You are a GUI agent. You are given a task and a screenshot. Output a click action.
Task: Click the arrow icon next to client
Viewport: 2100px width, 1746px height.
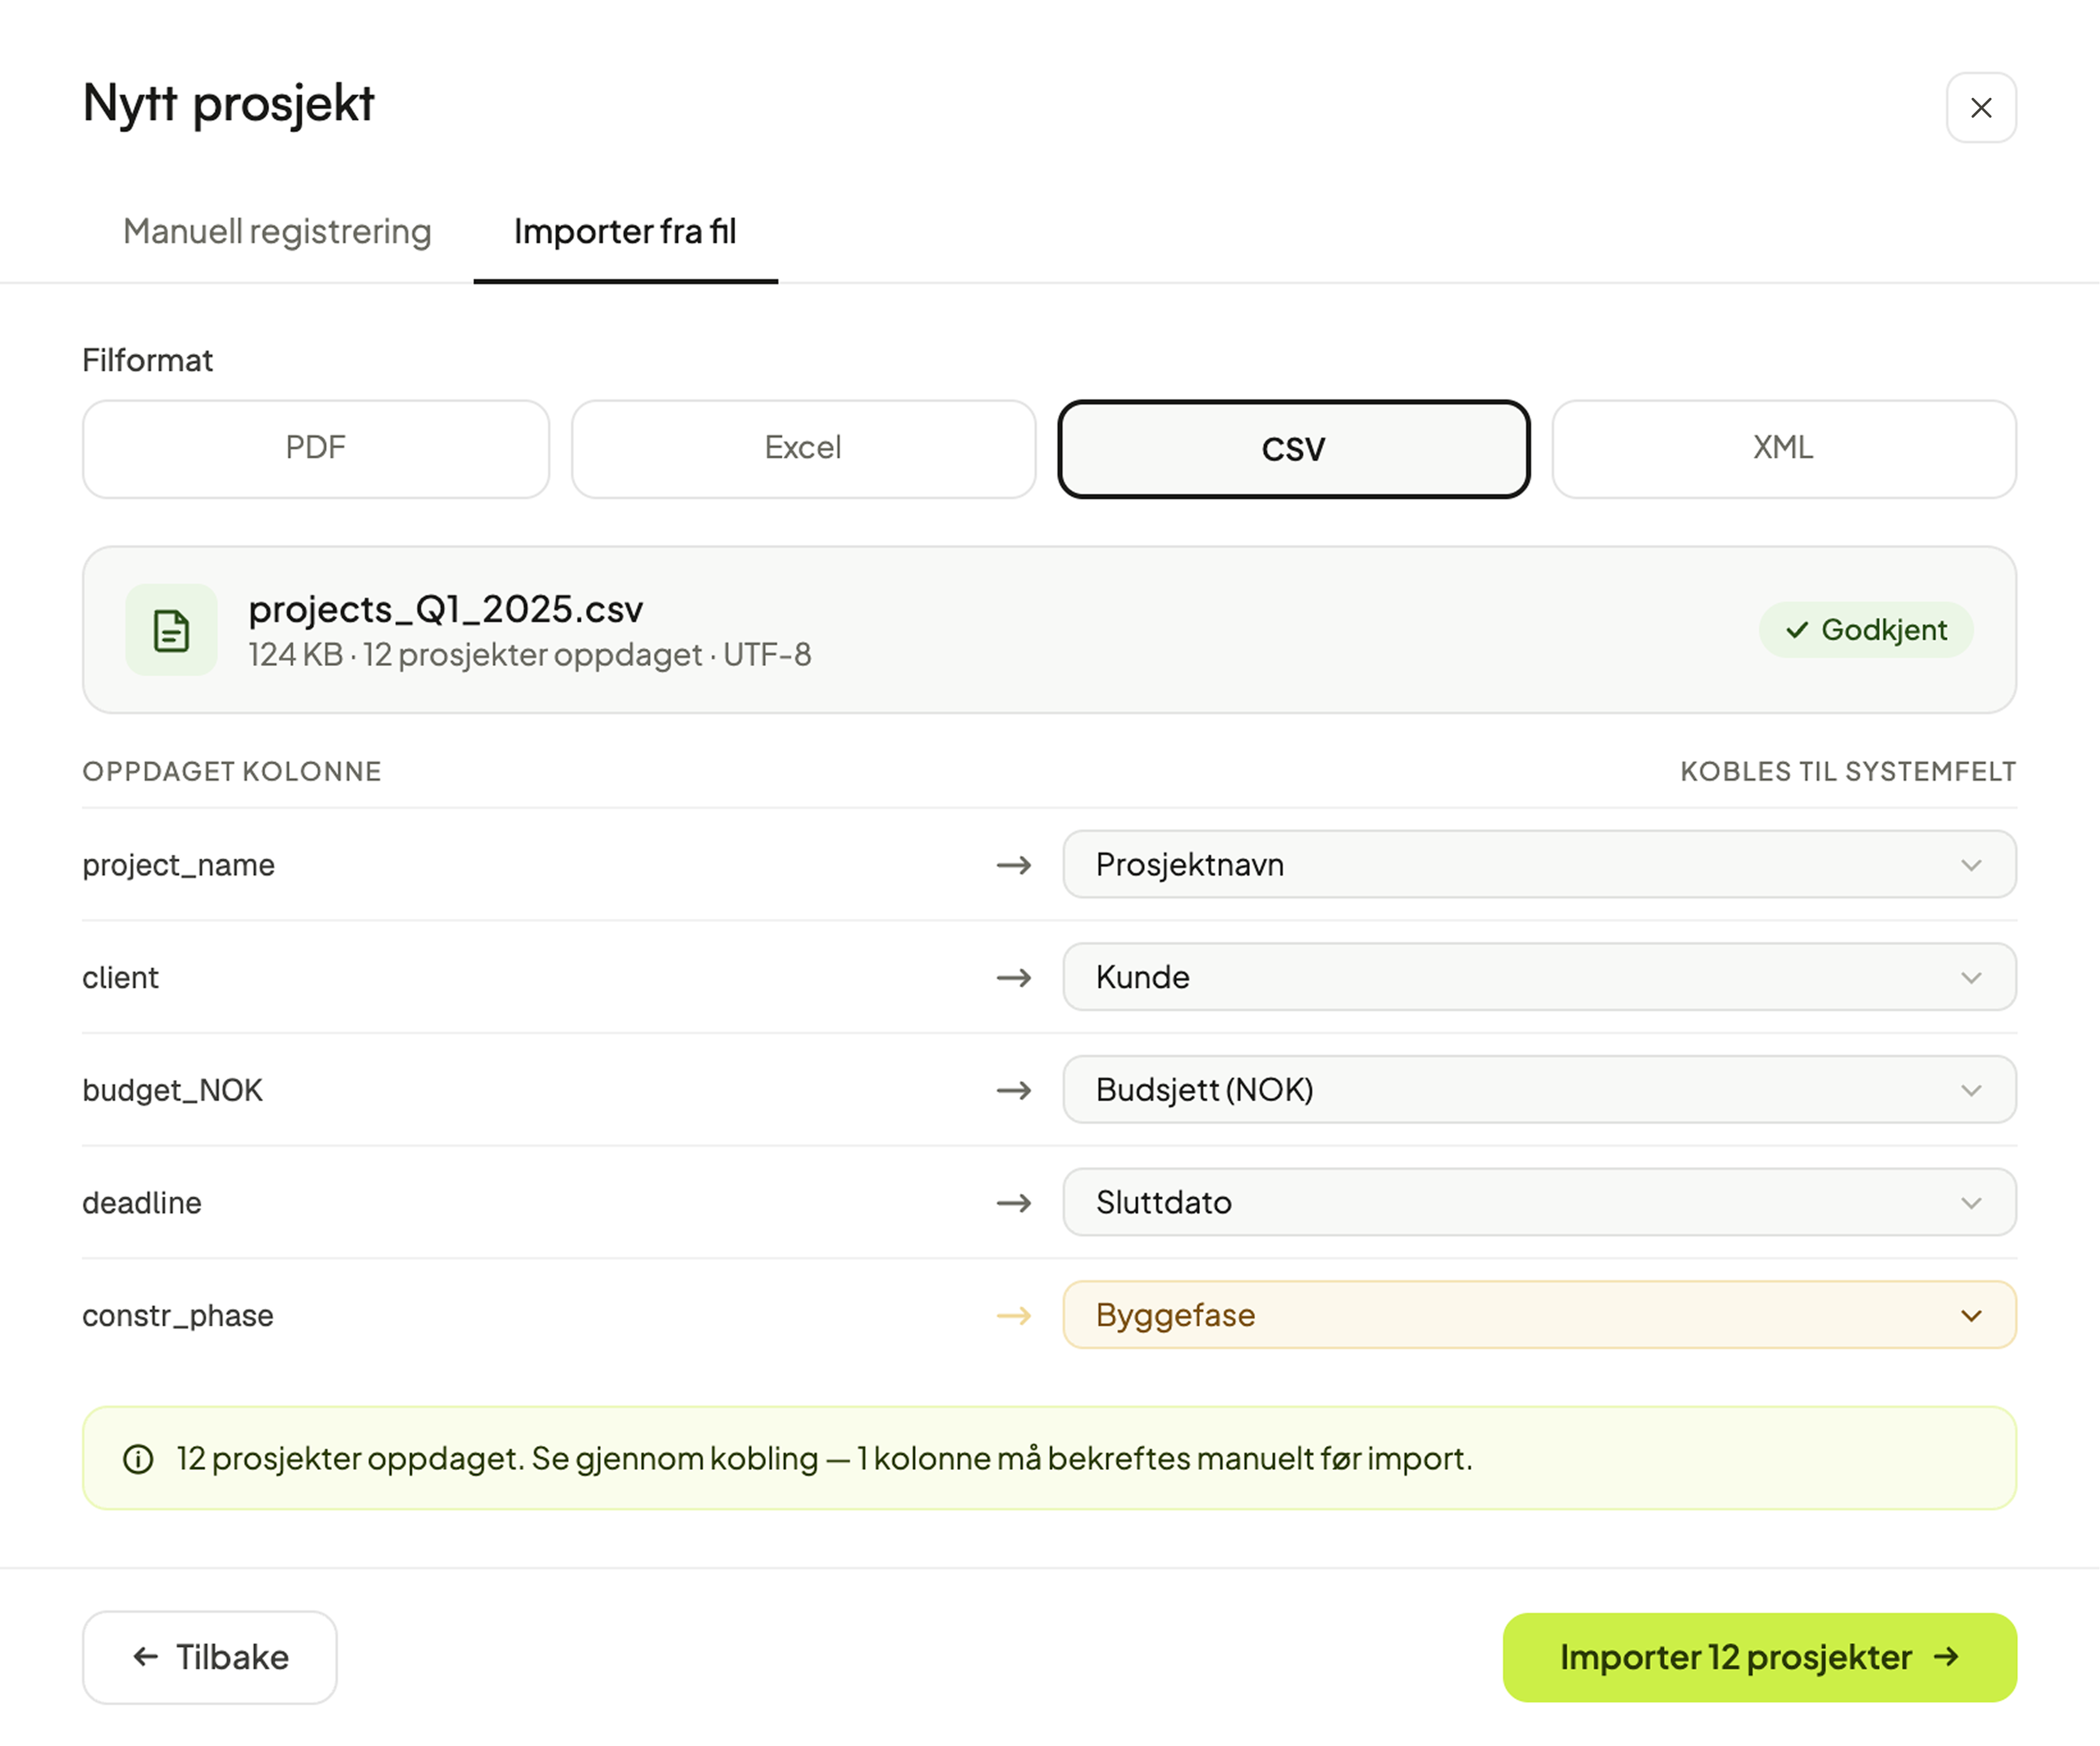1014,977
